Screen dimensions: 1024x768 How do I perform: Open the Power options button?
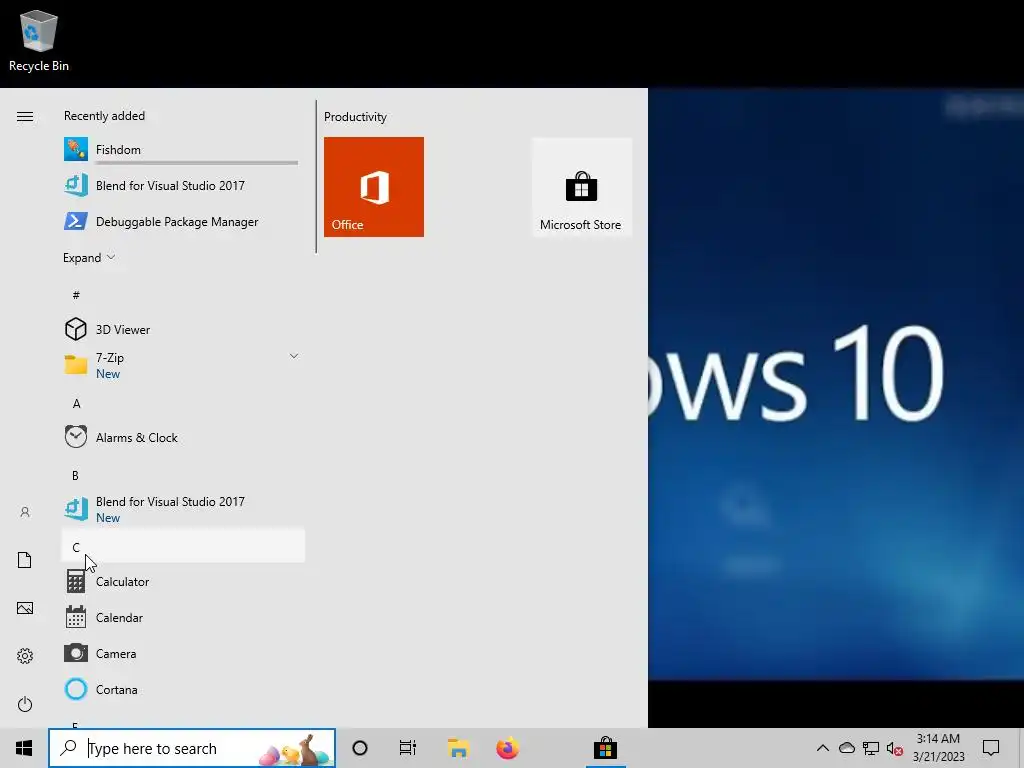pos(25,704)
